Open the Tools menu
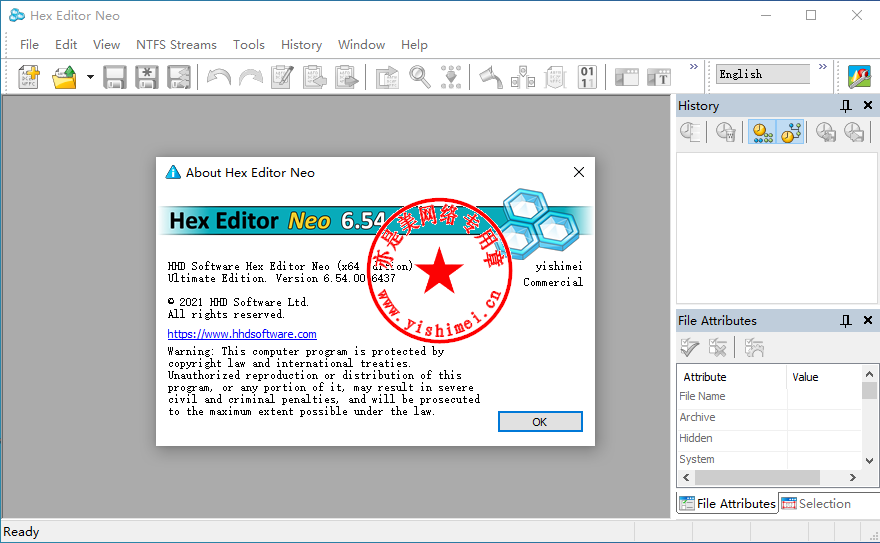Image resolution: width=880 pixels, height=543 pixels. click(249, 45)
